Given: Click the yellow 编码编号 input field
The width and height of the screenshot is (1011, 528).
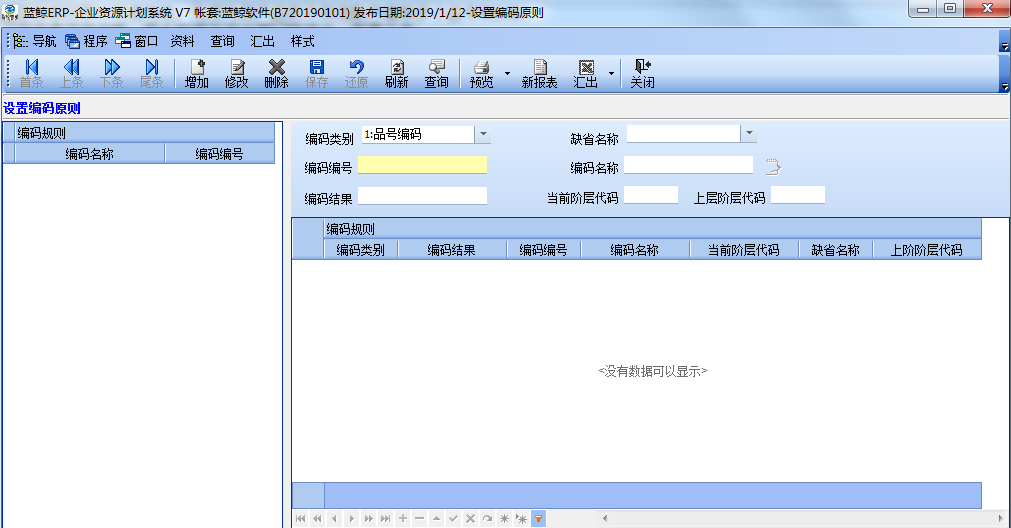Looking at the screenshot, I should pyautogui.click(x=422, y=165).
